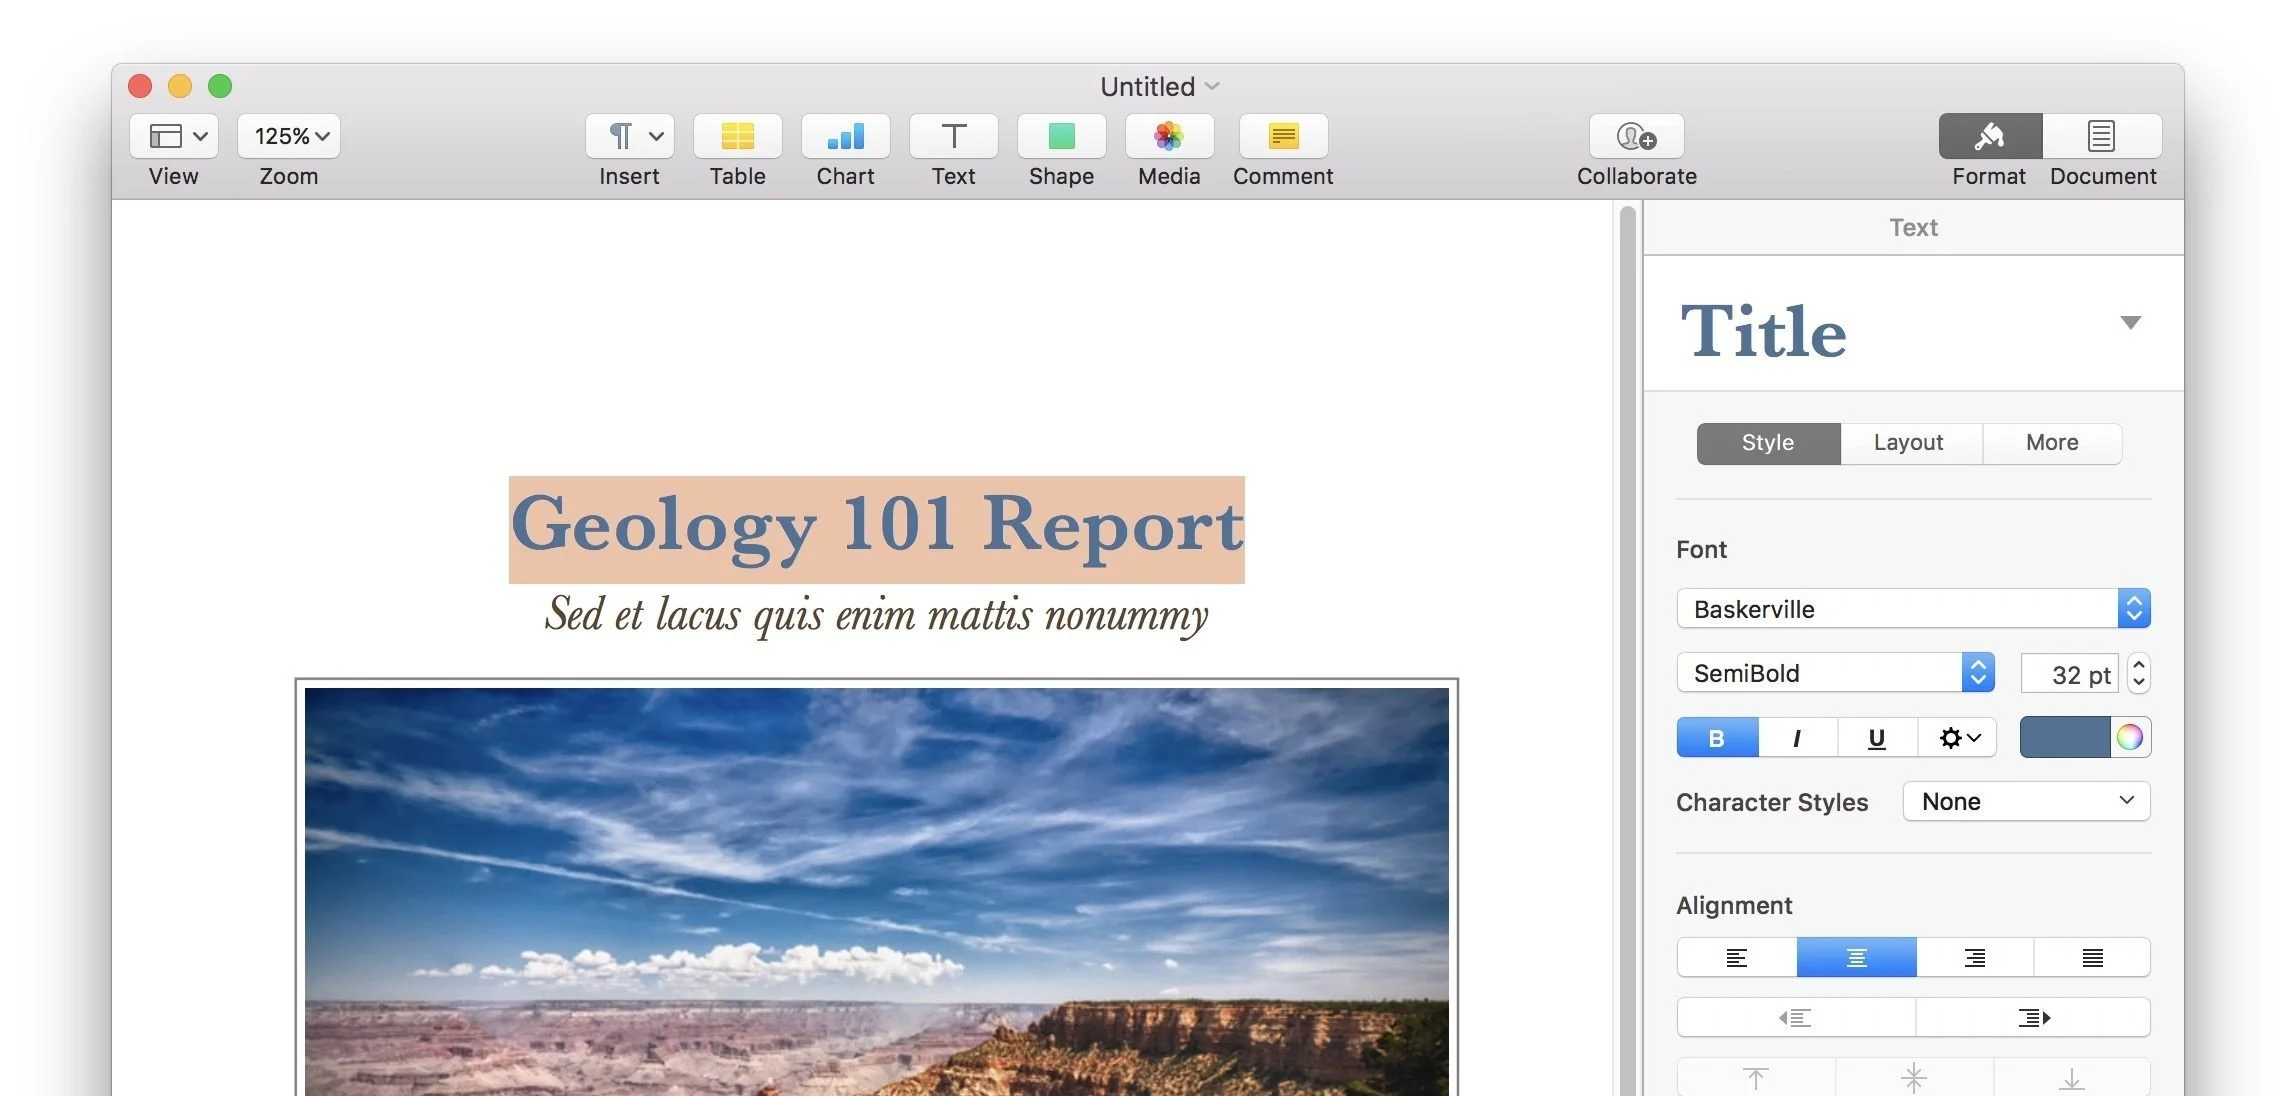Click the 32 pt font size field
This screenshot has height=1096, width=2295.
point(2069,675)
